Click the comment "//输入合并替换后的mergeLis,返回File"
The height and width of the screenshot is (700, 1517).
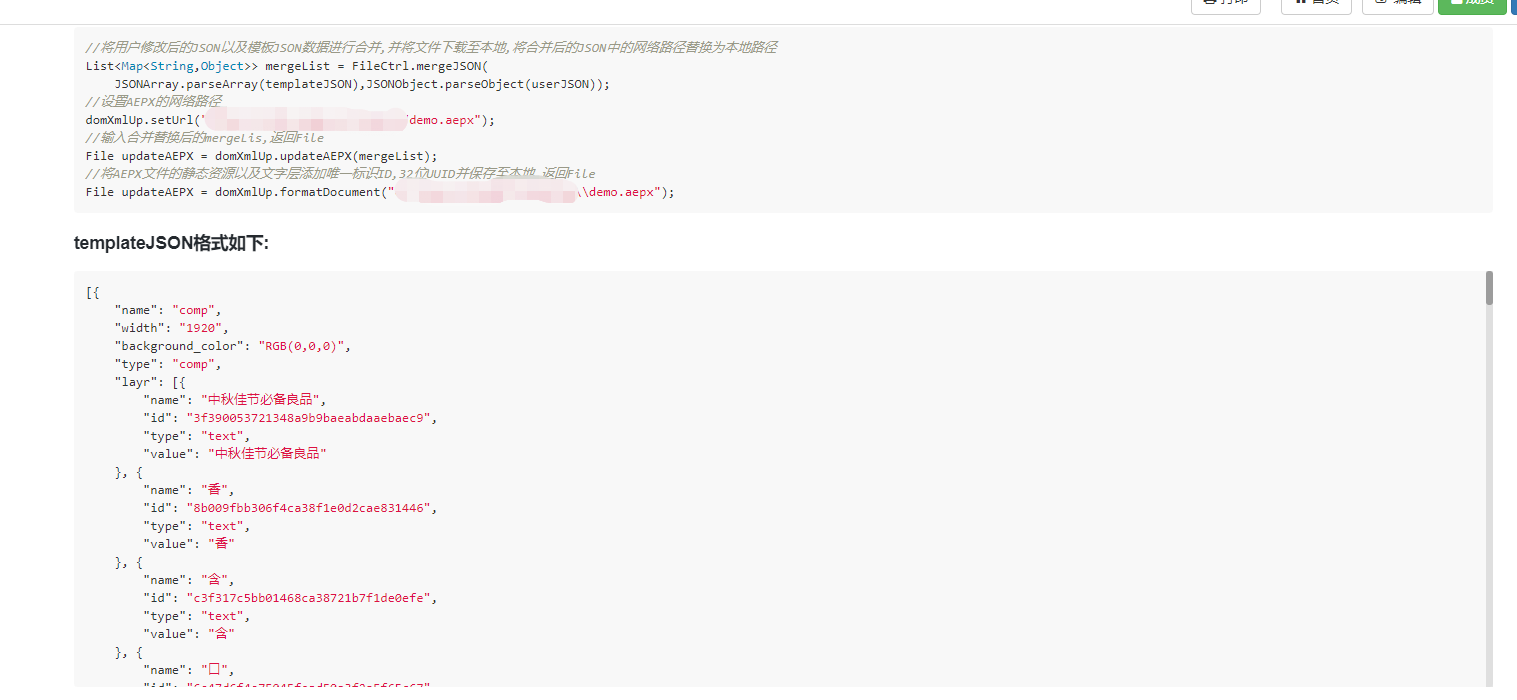coord(205,138)
